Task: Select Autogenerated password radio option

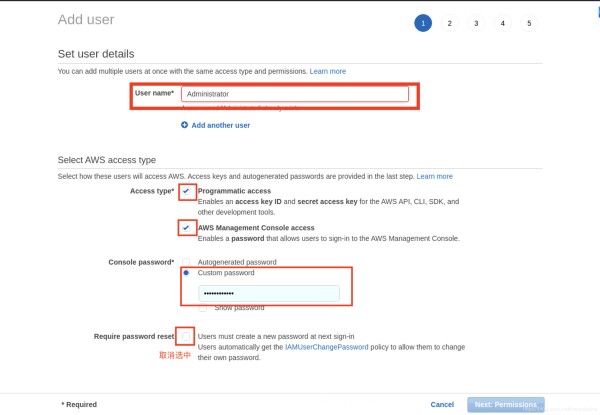Action: (186, 262)
